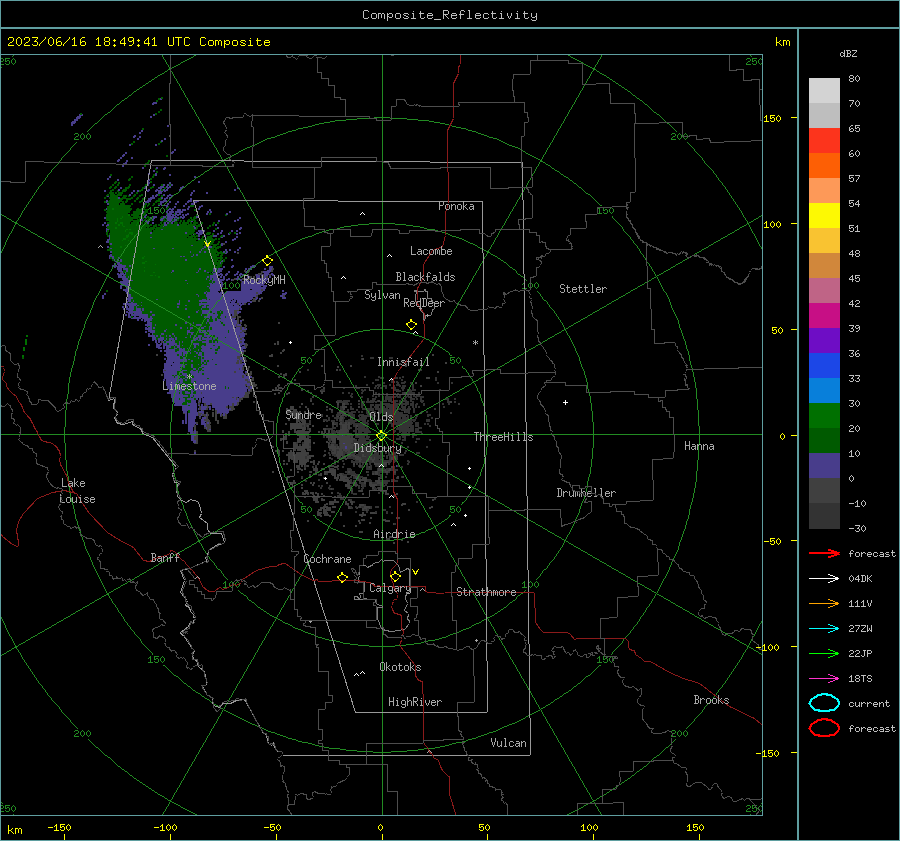The width and height of the screenshot is (900, 841).
Task: Click the yellow diamond marker below Cochrane
Action: 343,578
